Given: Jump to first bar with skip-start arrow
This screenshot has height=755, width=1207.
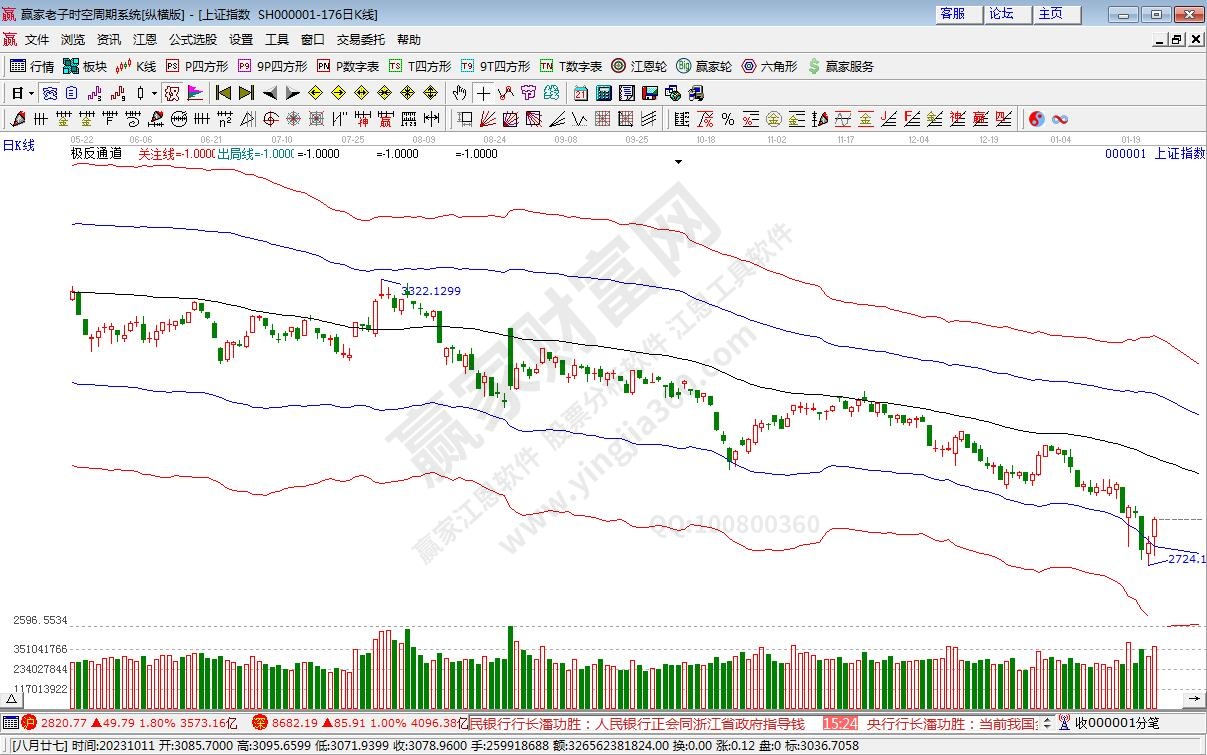Looking at the screenshot, I should 223,93.
